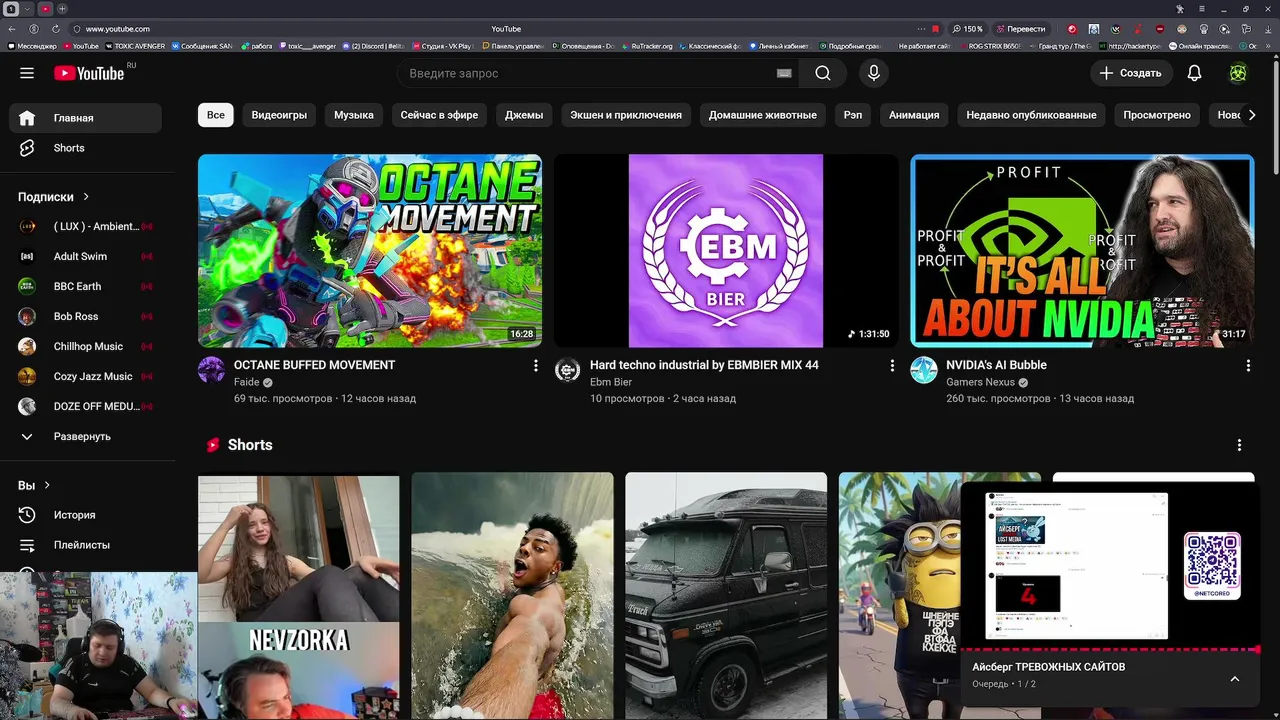
Task: Expand subscriptions with Развернуть
Action: 86,437
